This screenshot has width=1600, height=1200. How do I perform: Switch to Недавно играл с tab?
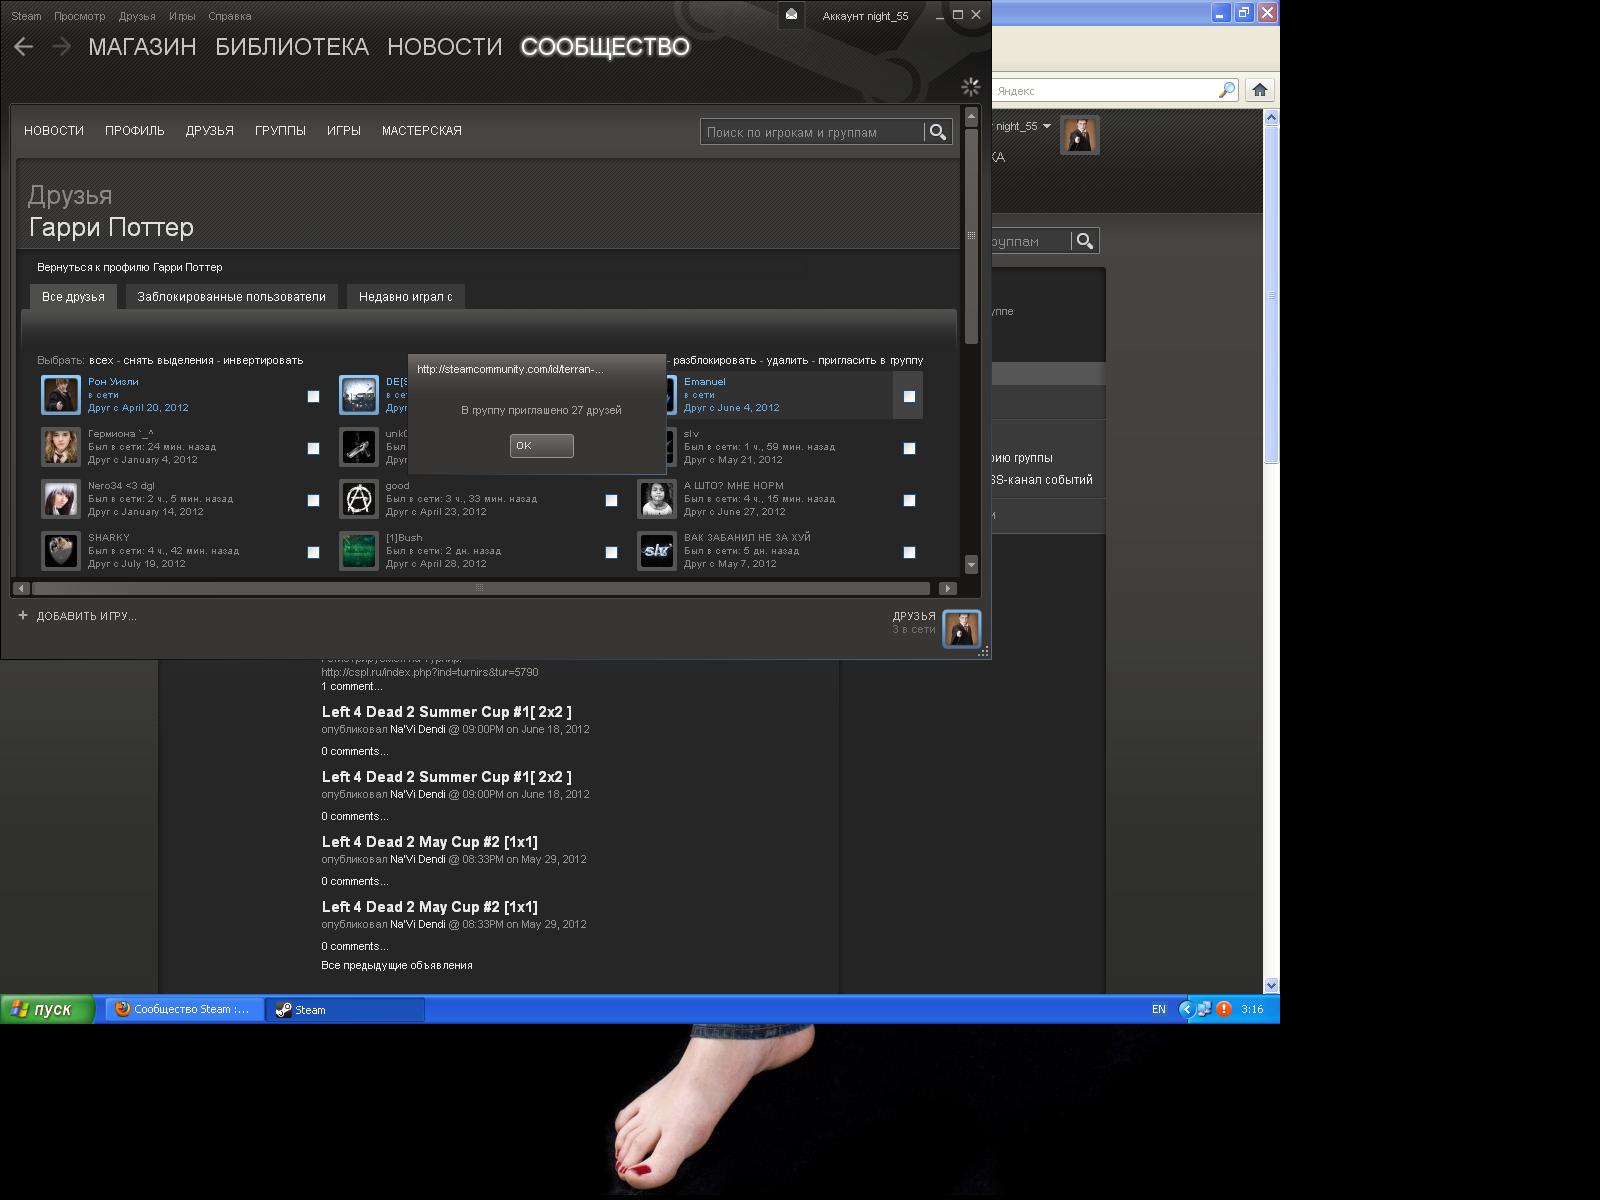pos(405,297)
